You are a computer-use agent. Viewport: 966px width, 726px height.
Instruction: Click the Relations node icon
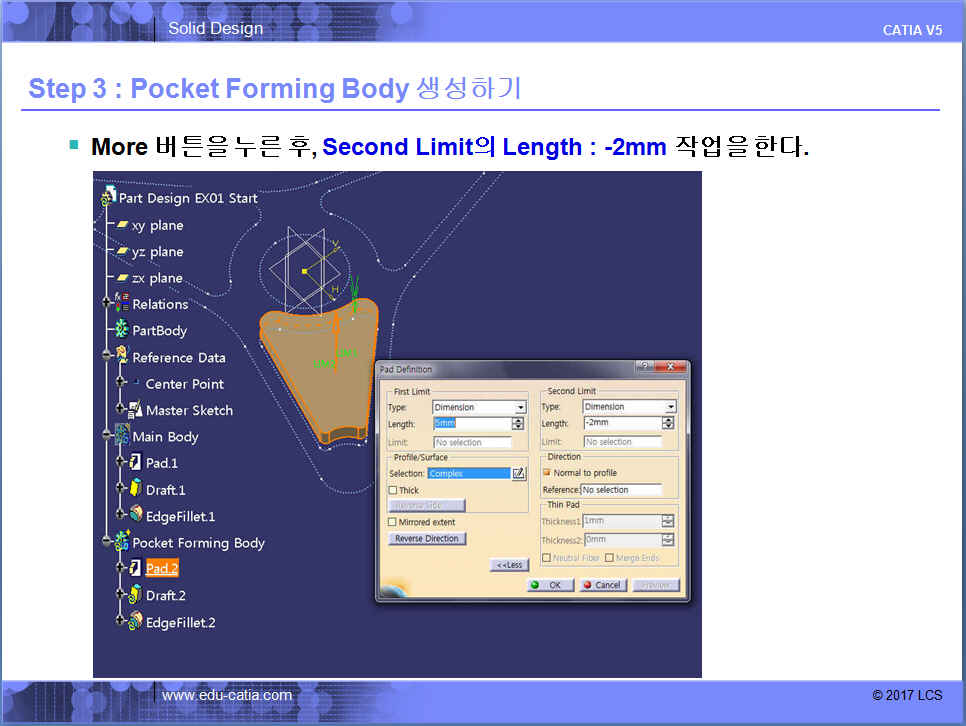click(x=121, y=304)
